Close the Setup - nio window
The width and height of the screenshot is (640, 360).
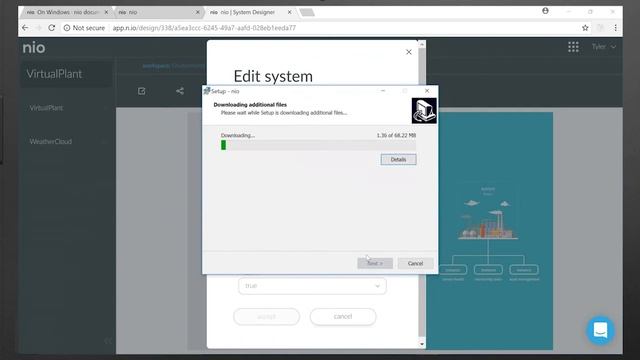coord(427,91)
